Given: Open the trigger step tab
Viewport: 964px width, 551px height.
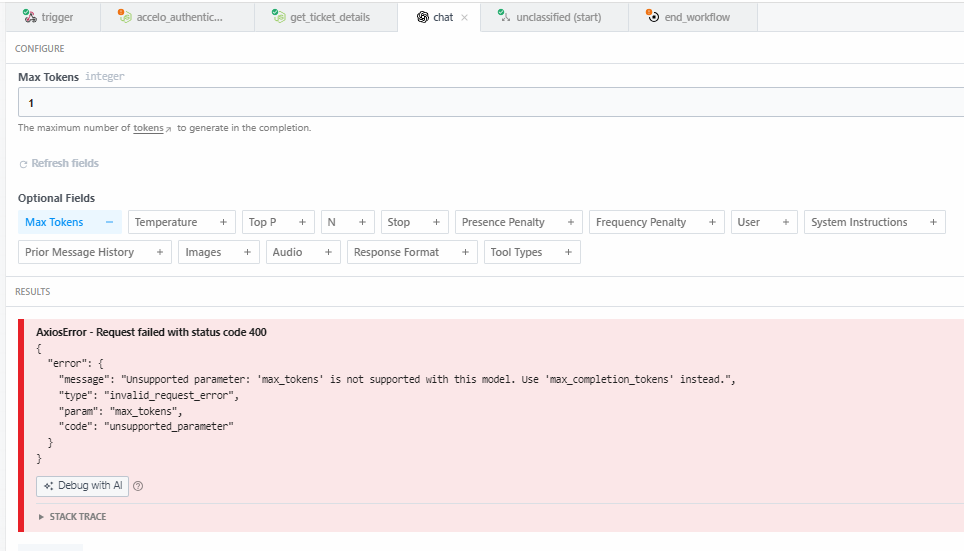Looking at the screenshot, I should click(53, 17).
